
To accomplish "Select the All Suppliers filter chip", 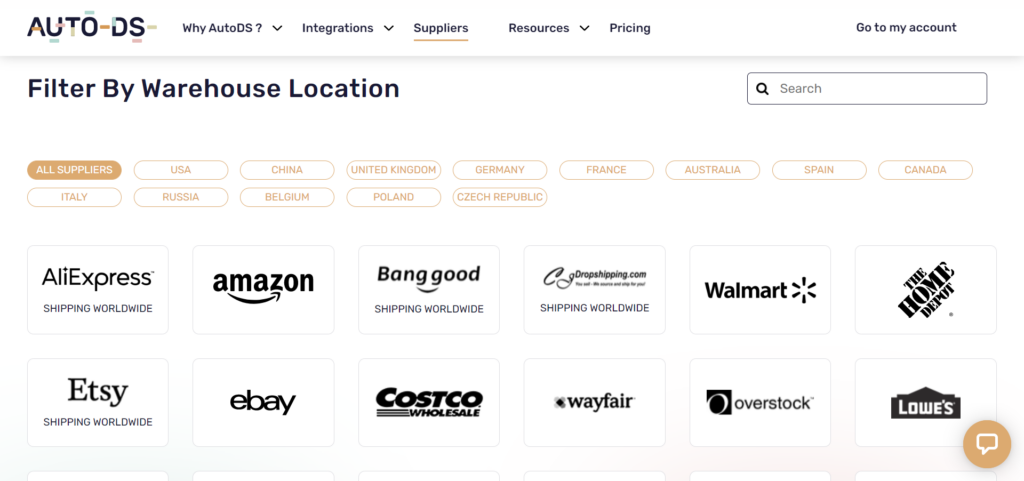I will click(74, 170).
